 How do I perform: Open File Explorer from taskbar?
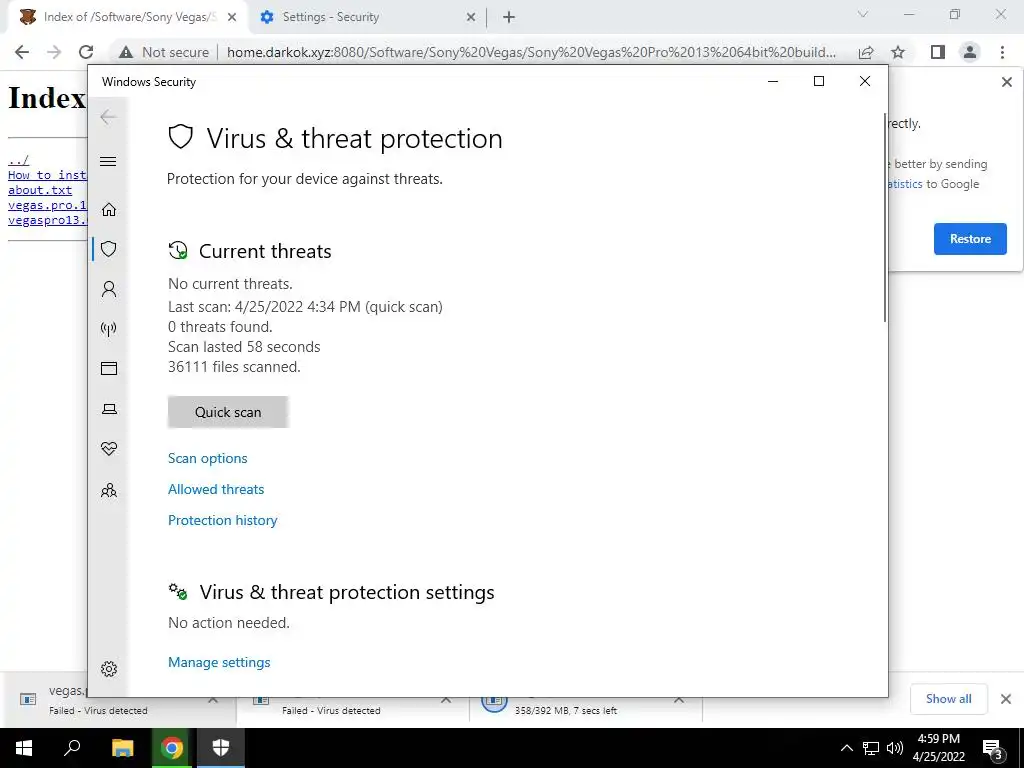(x=122, y=748)
